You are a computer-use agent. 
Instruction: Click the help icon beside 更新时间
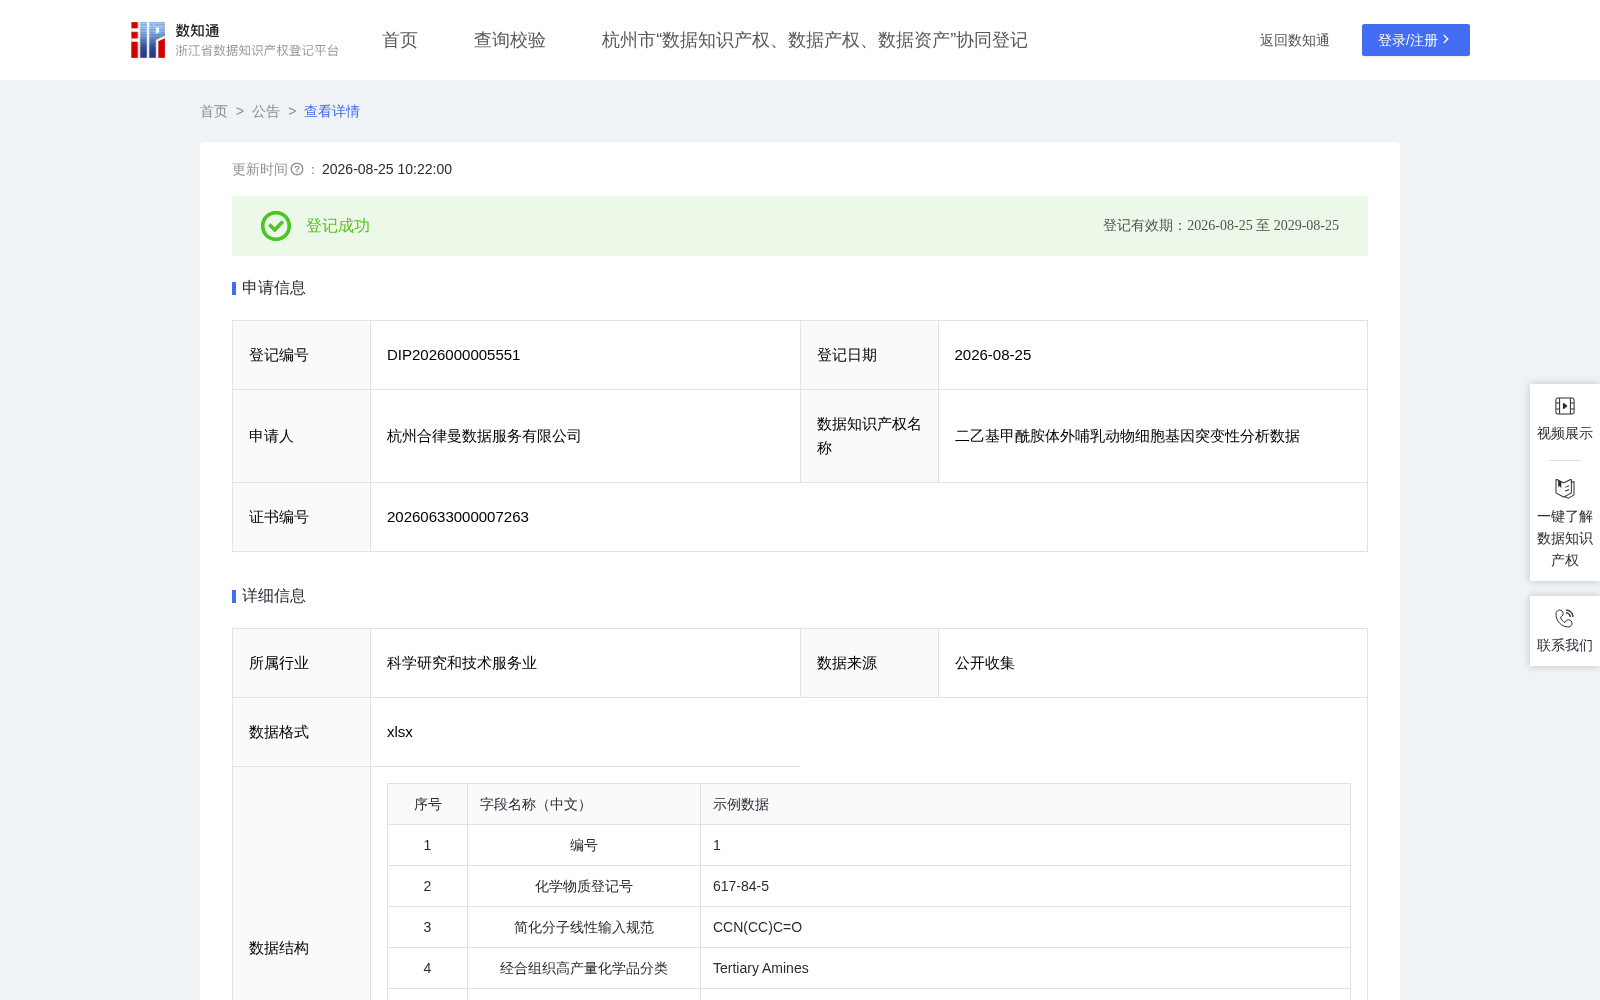pos(297,169)
